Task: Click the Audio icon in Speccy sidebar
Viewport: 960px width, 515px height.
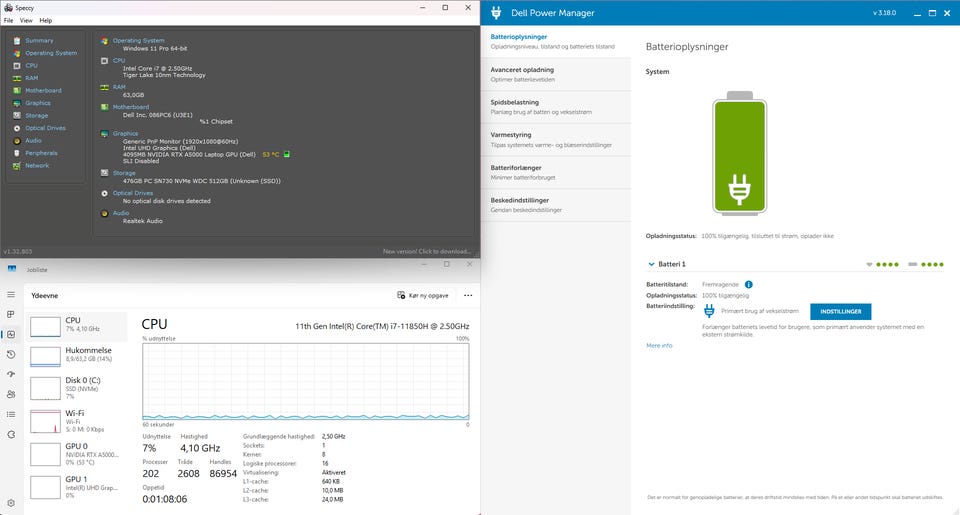Action: coord(17,141)
